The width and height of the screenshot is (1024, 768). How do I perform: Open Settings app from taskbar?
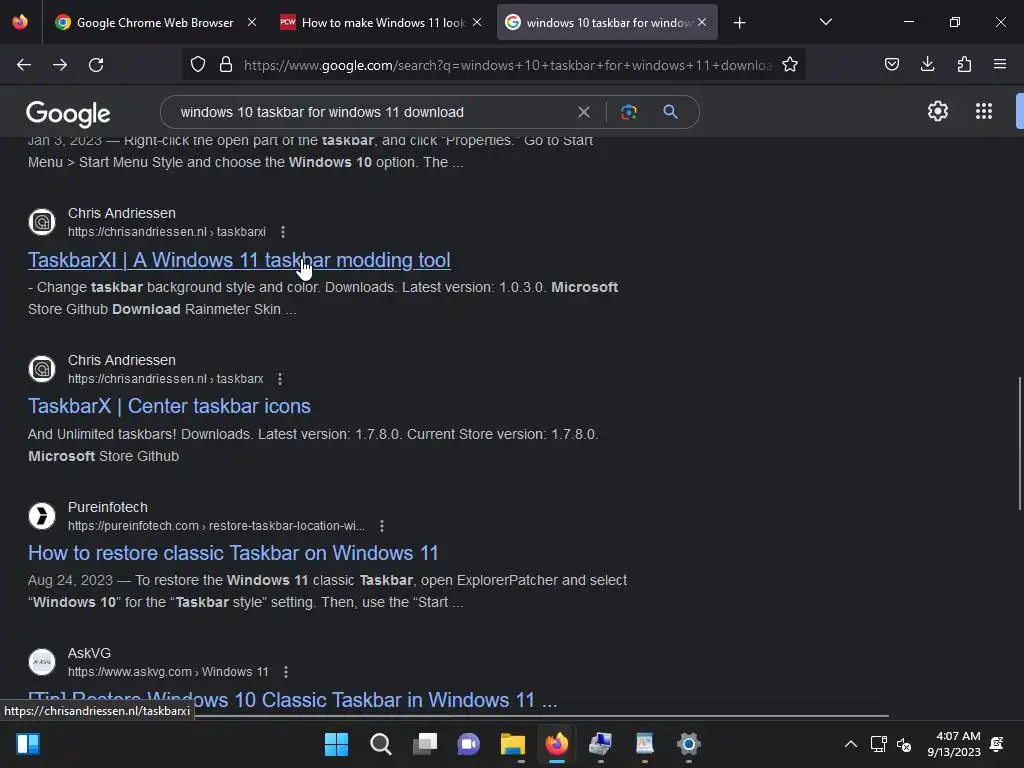[x=688, y=744]
